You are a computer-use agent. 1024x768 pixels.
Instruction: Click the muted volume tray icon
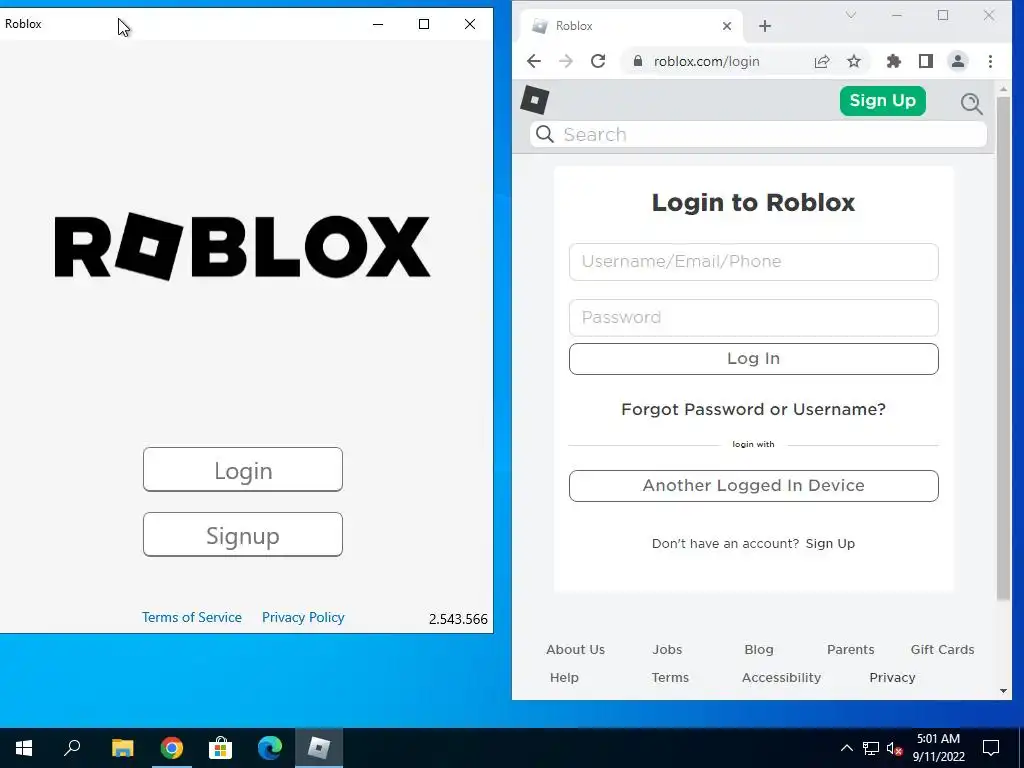[894, 748]
